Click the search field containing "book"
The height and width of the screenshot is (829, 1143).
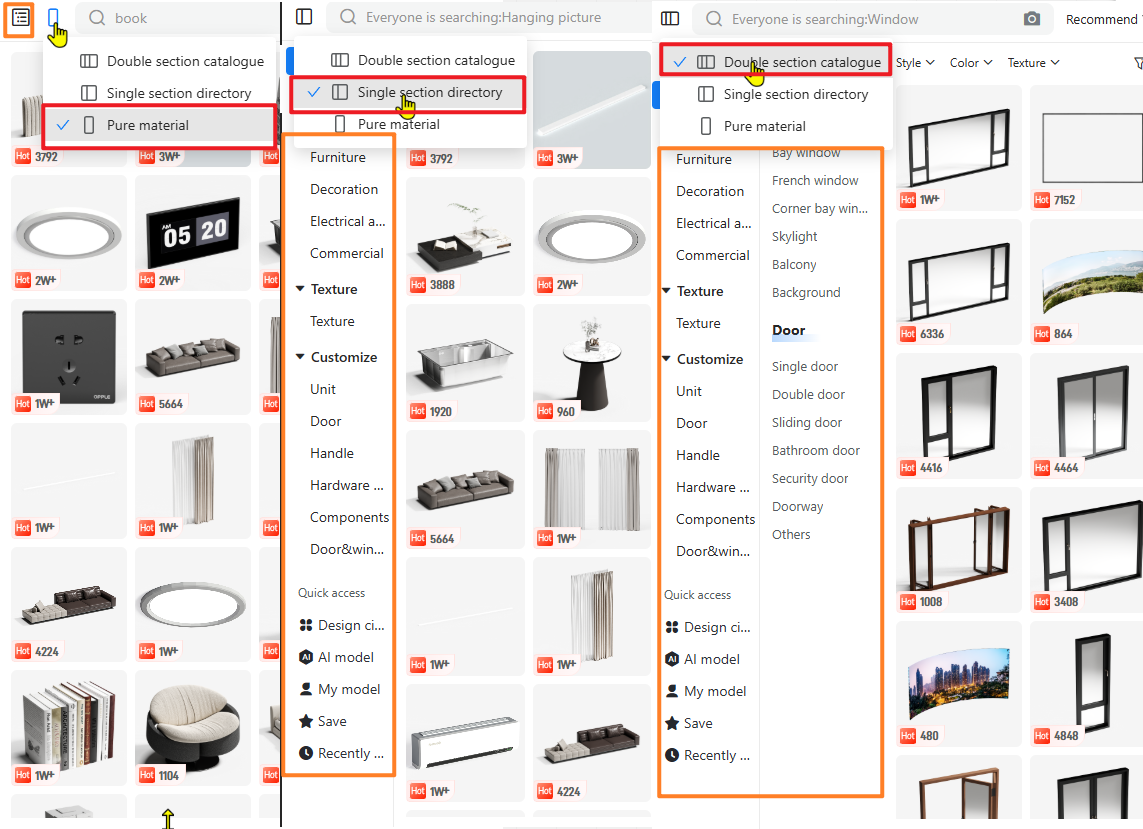[180, 18]
